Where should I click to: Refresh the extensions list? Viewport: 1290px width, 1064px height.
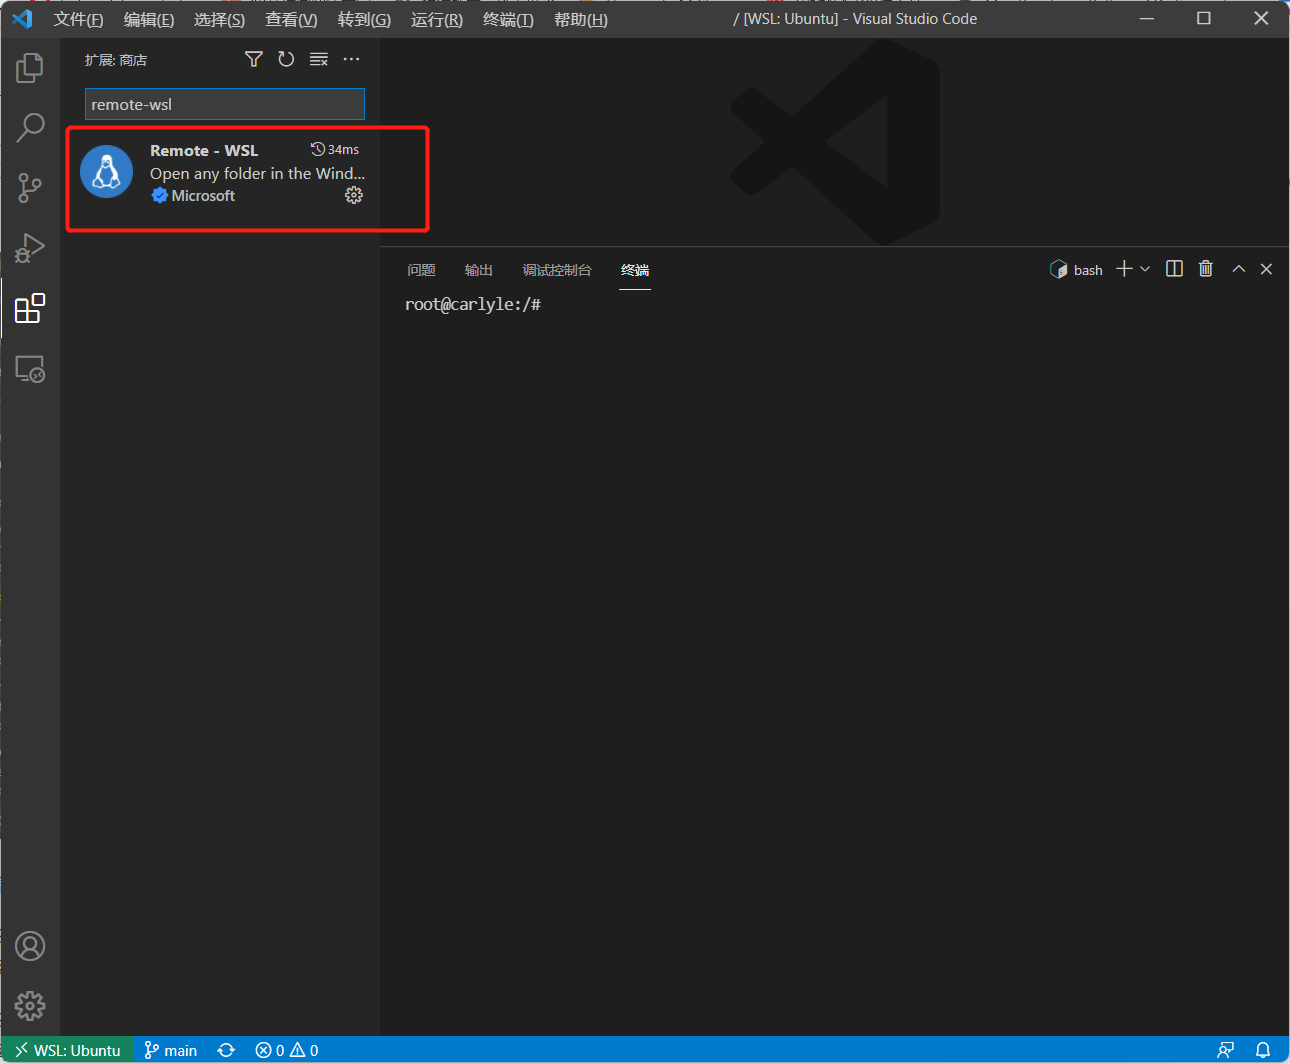click(x=286, y=59)
